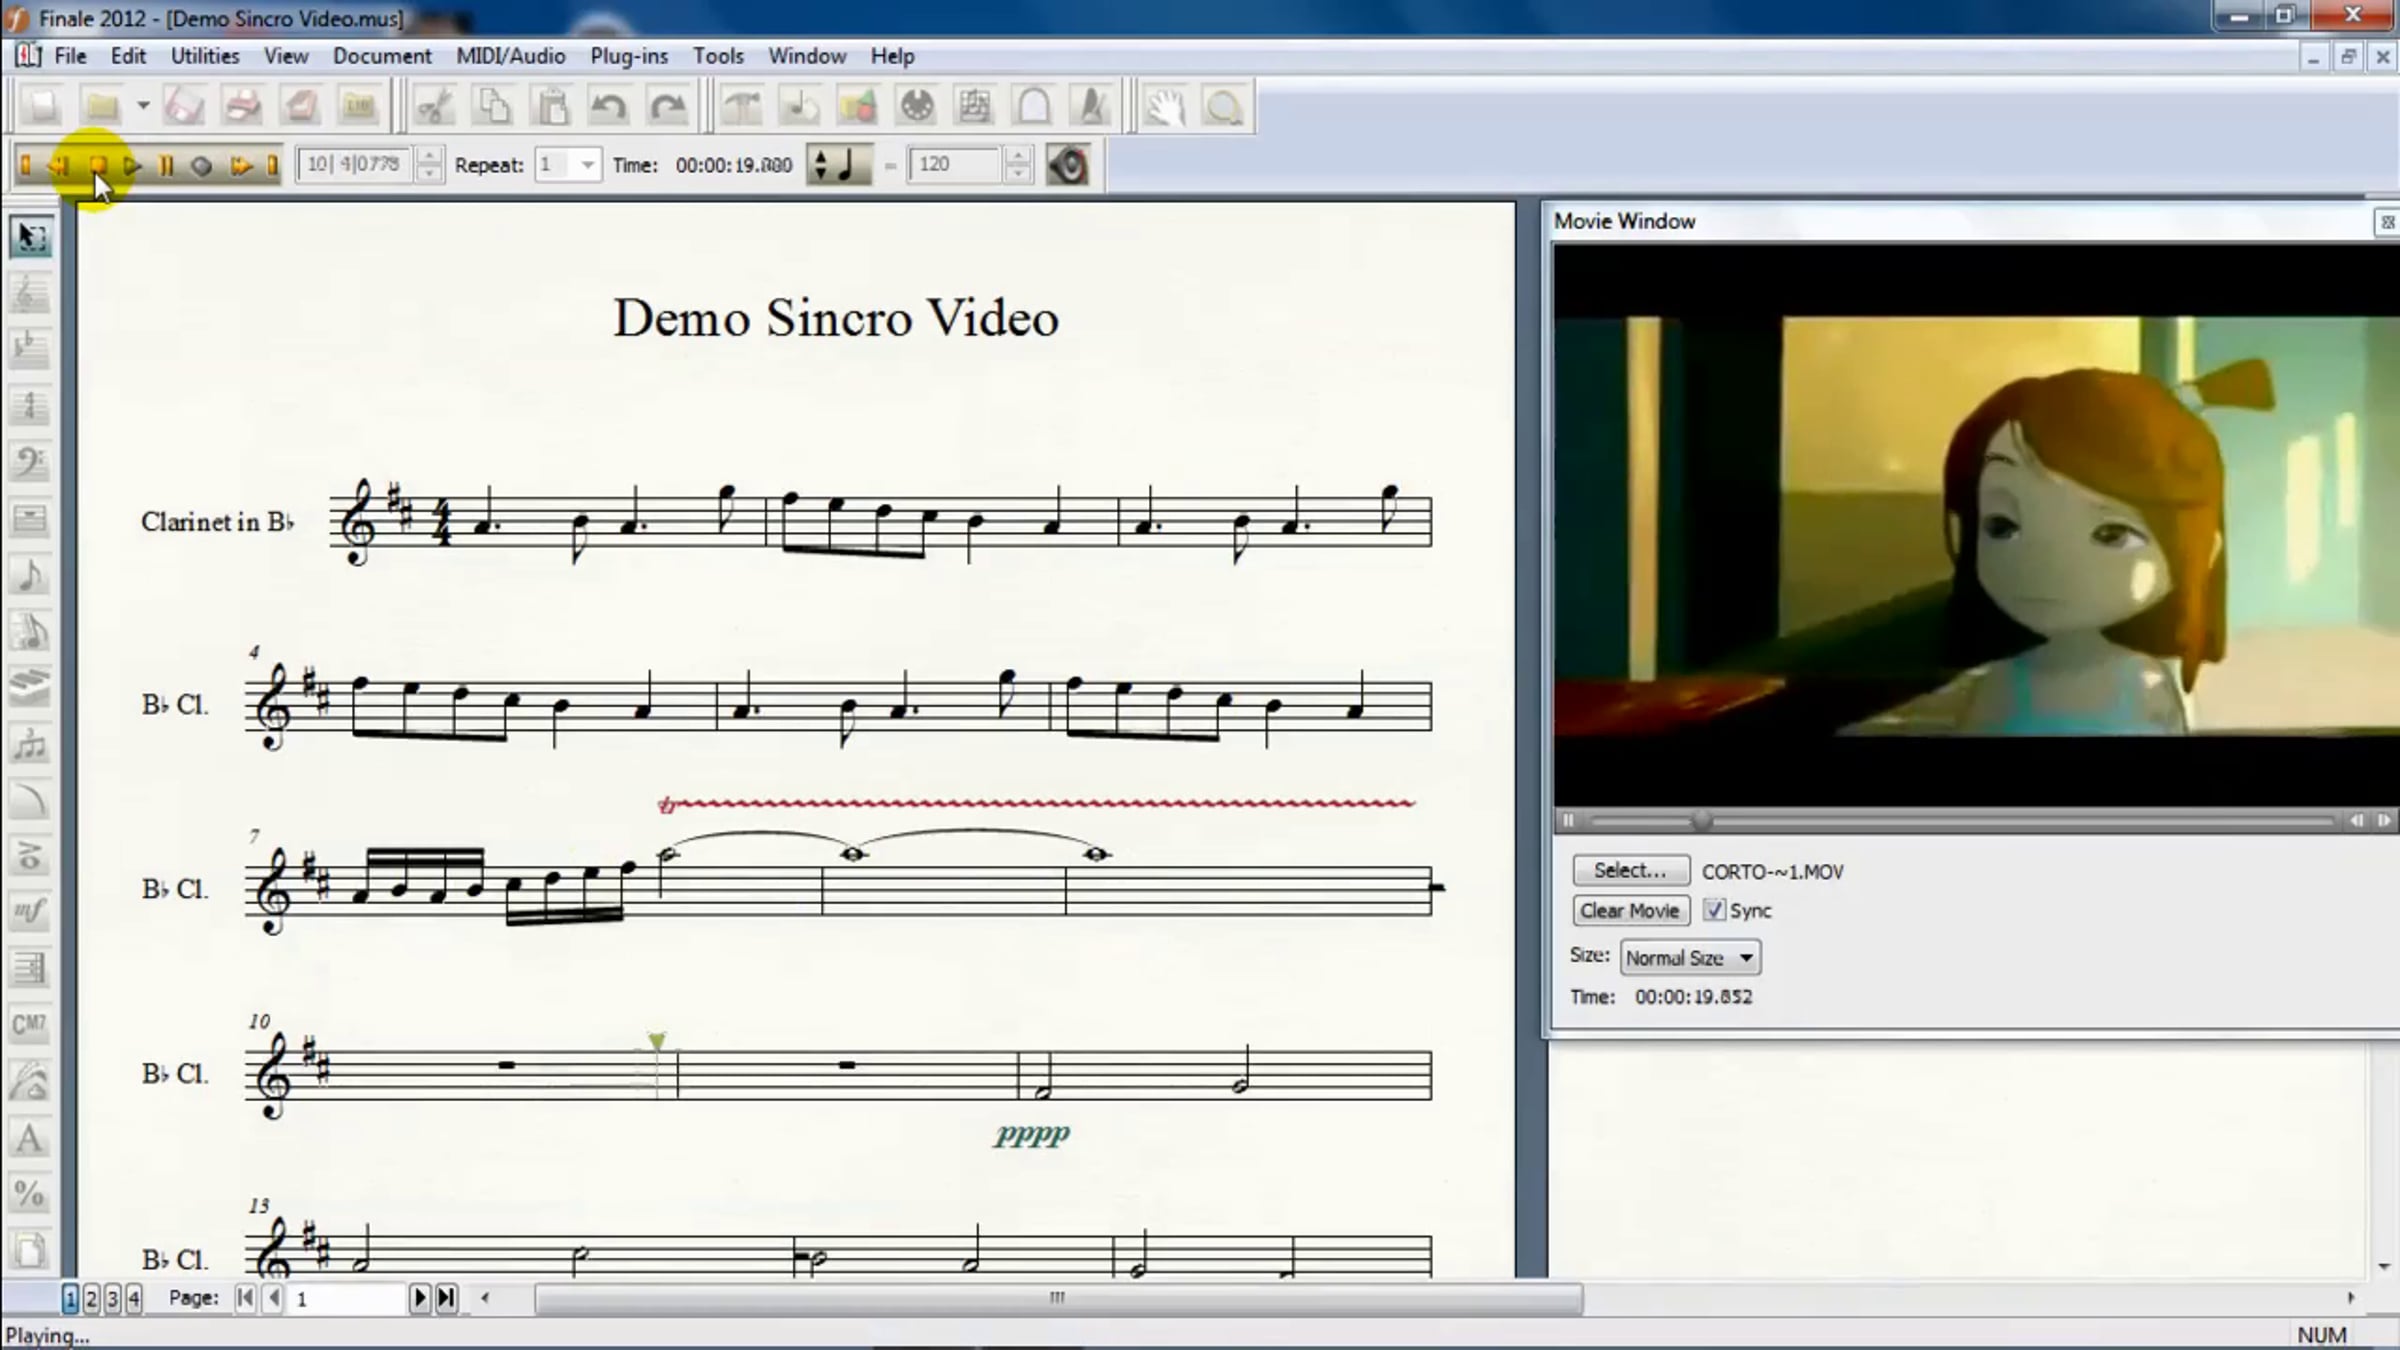Open playback settings speaker icon
Image resolution: width=2400 pixels, height=1350 pixels.
point(1067,165)
